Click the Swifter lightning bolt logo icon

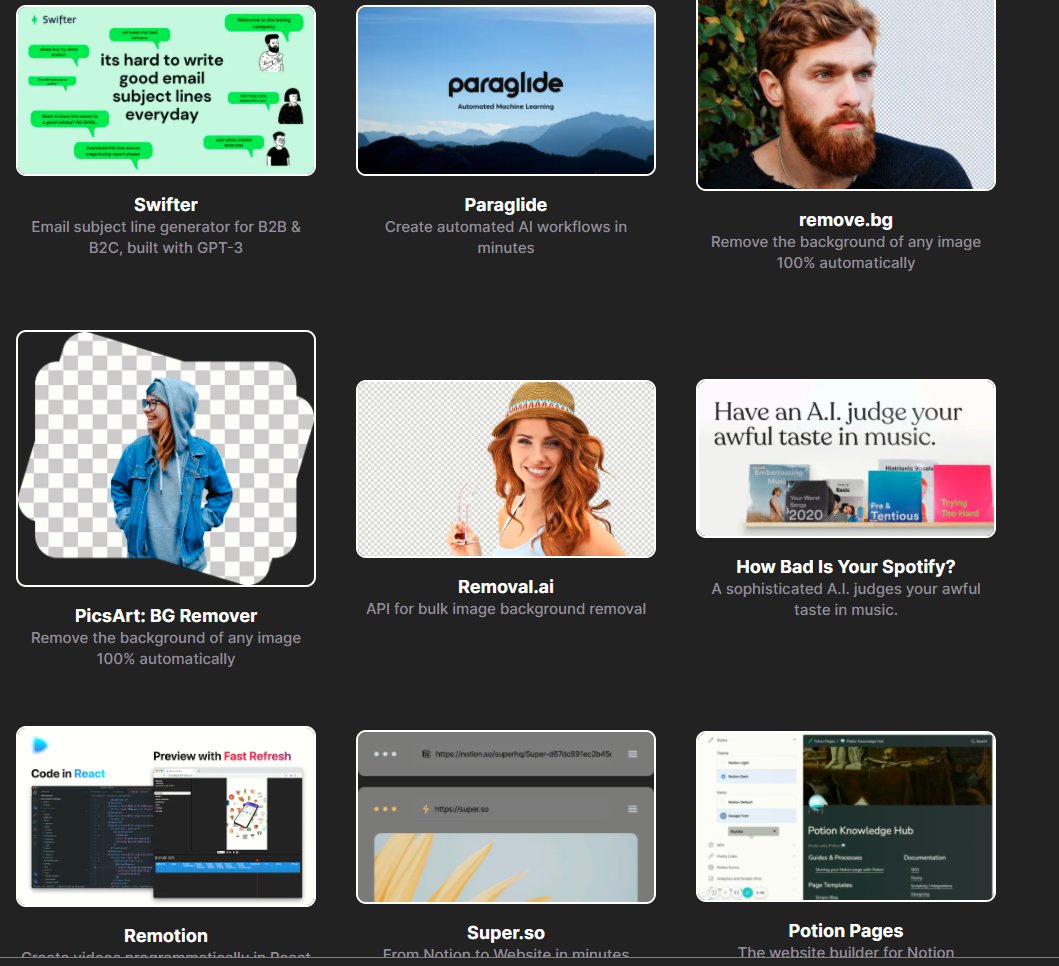coord(34,20)
